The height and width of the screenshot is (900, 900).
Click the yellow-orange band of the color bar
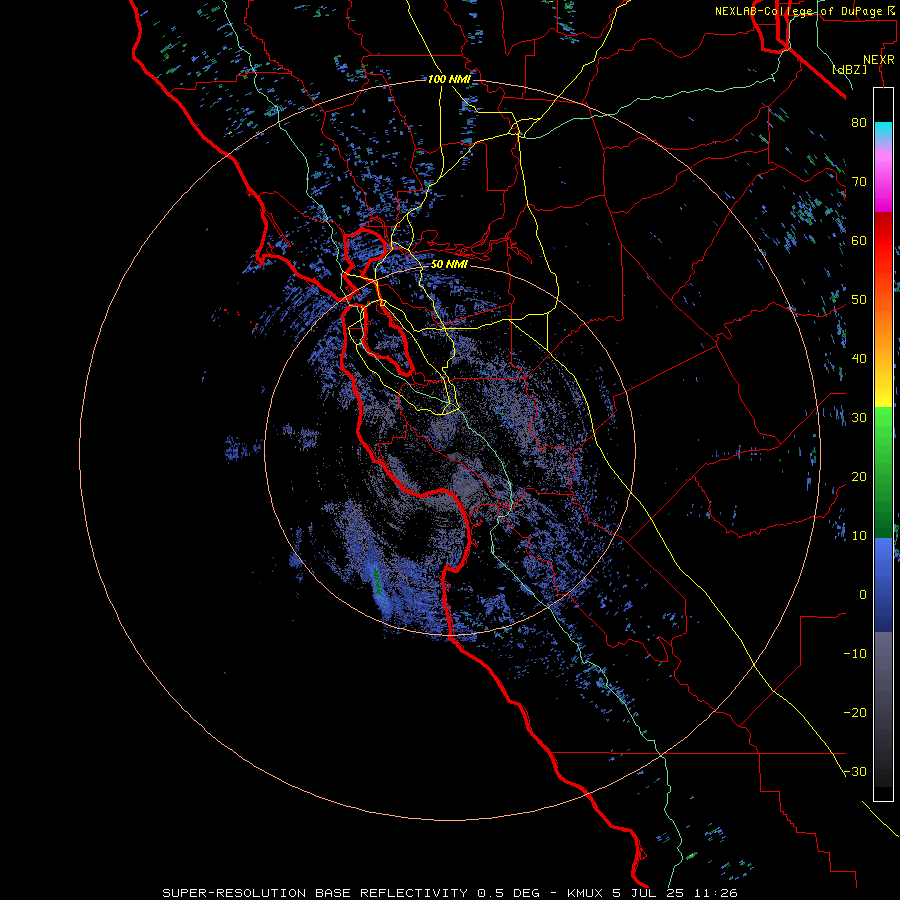coord(883,358)
